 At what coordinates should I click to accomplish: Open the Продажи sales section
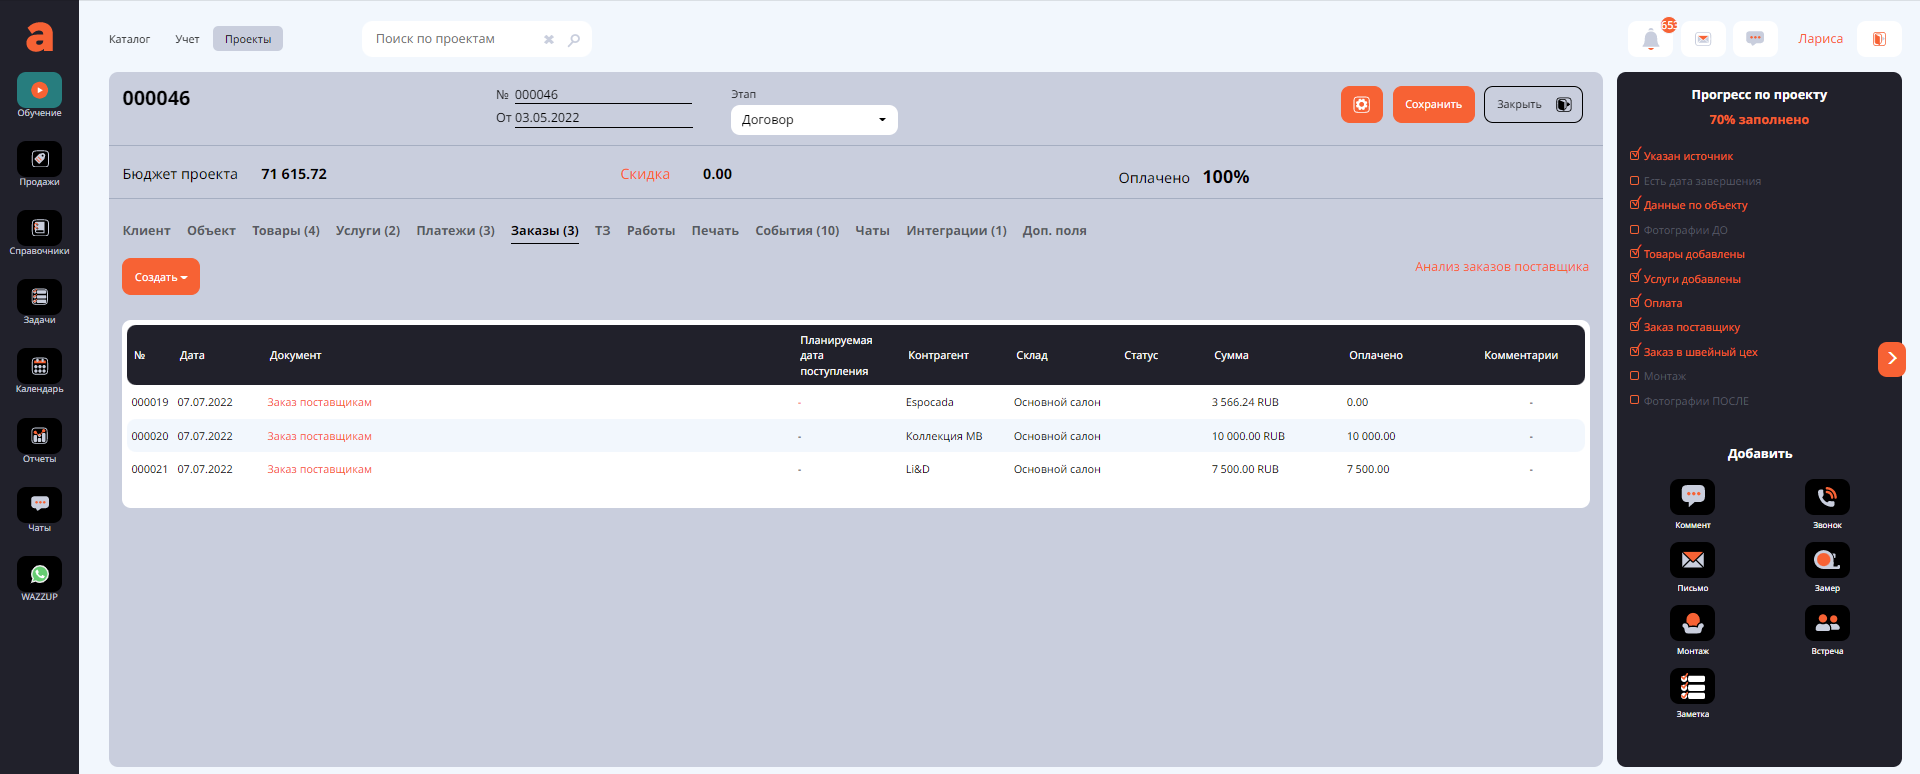[x=39, y=160]
